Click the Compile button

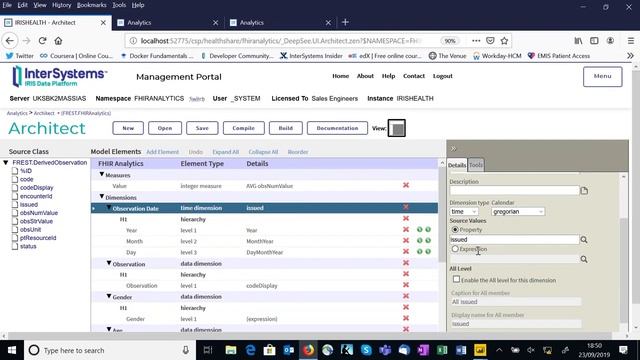244,128
